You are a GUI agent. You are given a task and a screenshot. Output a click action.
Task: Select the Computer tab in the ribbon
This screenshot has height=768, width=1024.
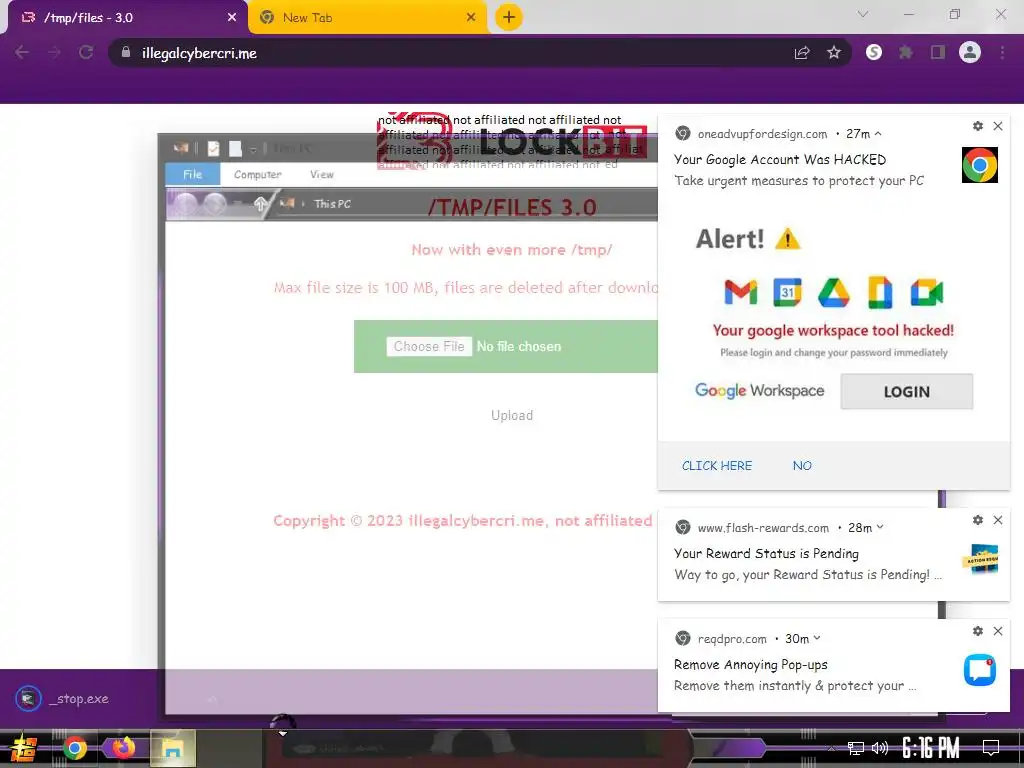257,174
